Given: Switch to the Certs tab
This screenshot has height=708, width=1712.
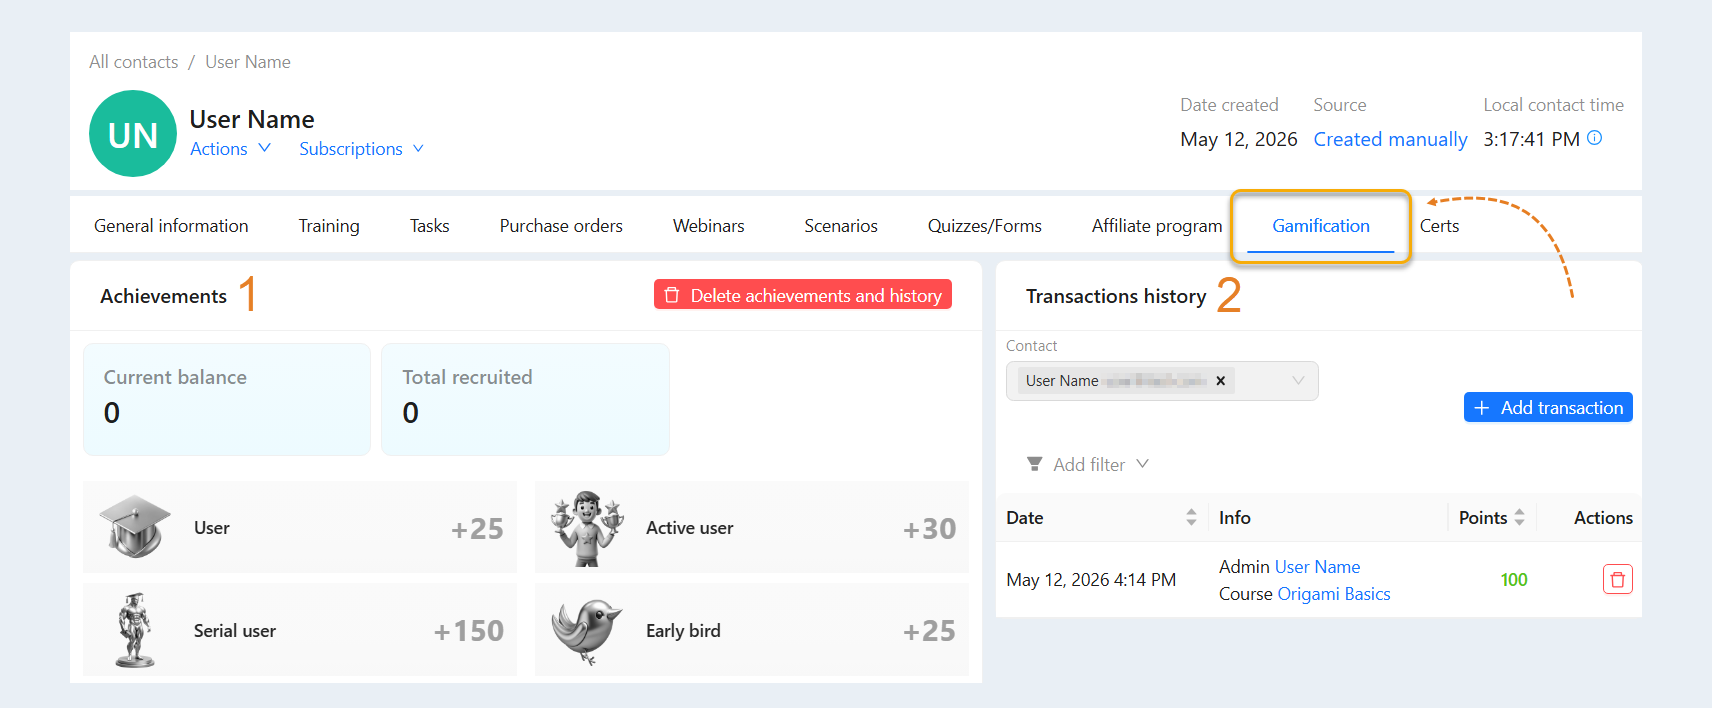Looking at the screenshot, I should (x=1439, y=226).
